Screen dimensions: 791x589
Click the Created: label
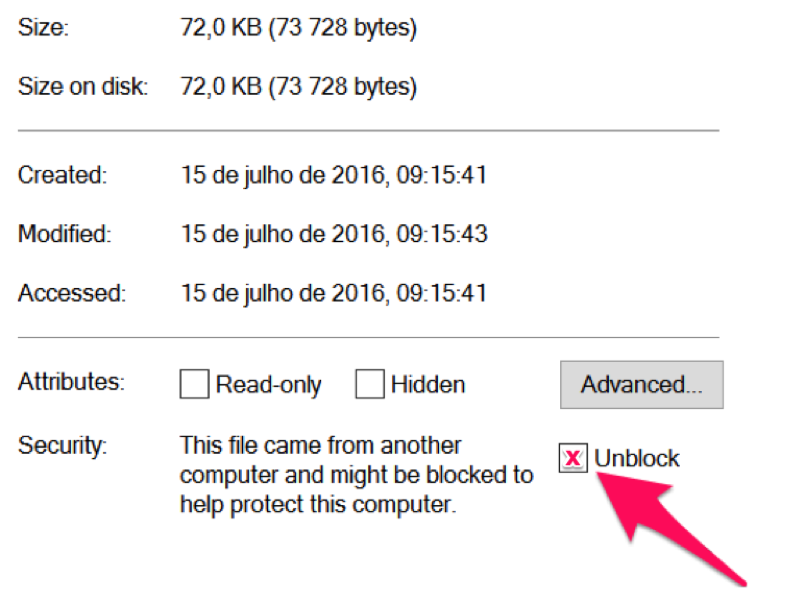click(62, 175)
